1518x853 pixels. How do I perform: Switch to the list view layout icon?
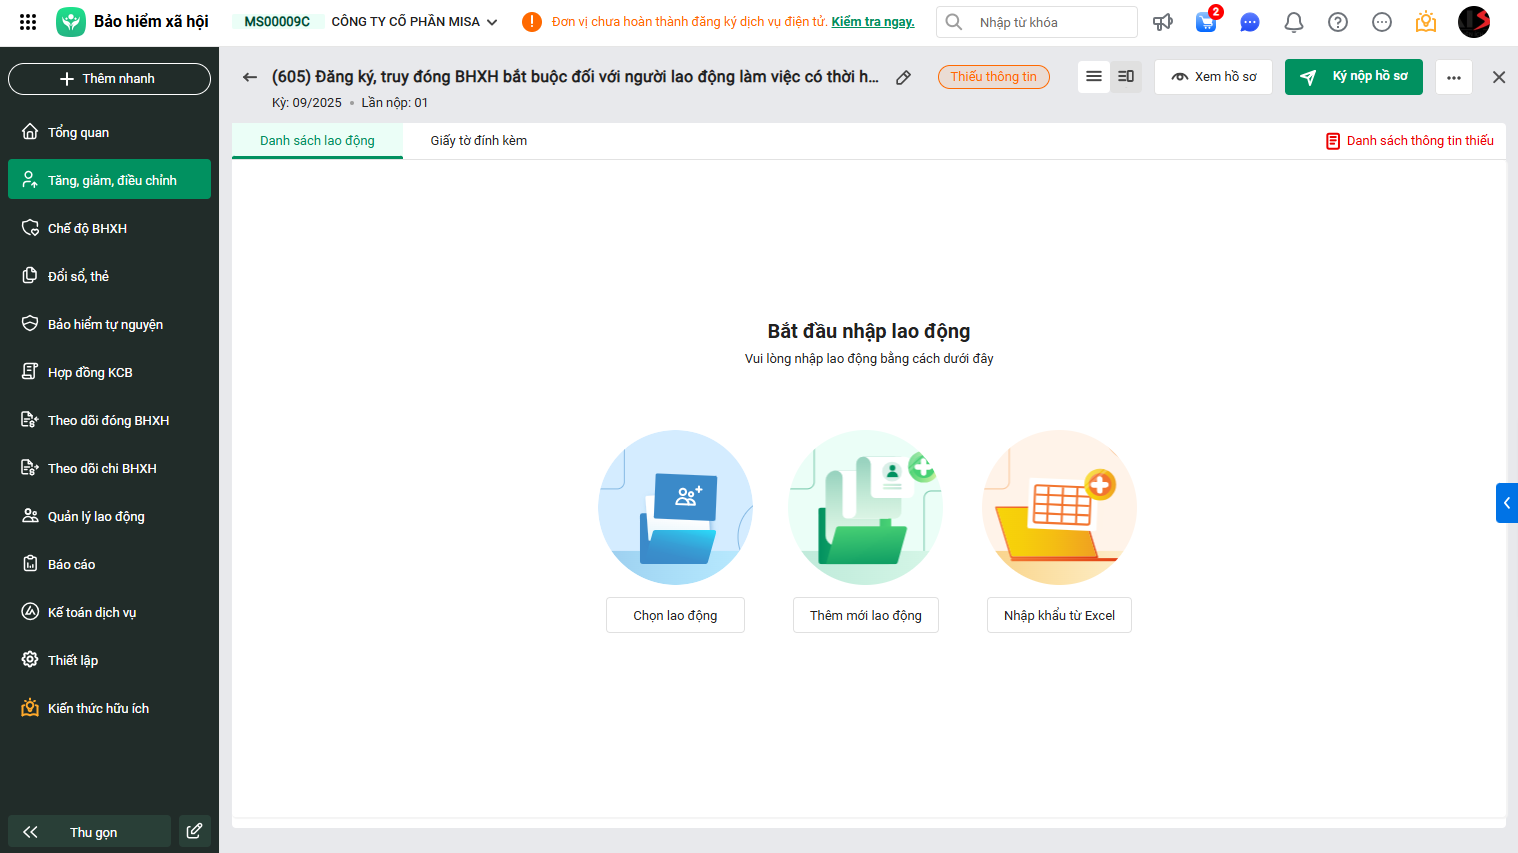pyautogui.click(x=1094, y=76)
